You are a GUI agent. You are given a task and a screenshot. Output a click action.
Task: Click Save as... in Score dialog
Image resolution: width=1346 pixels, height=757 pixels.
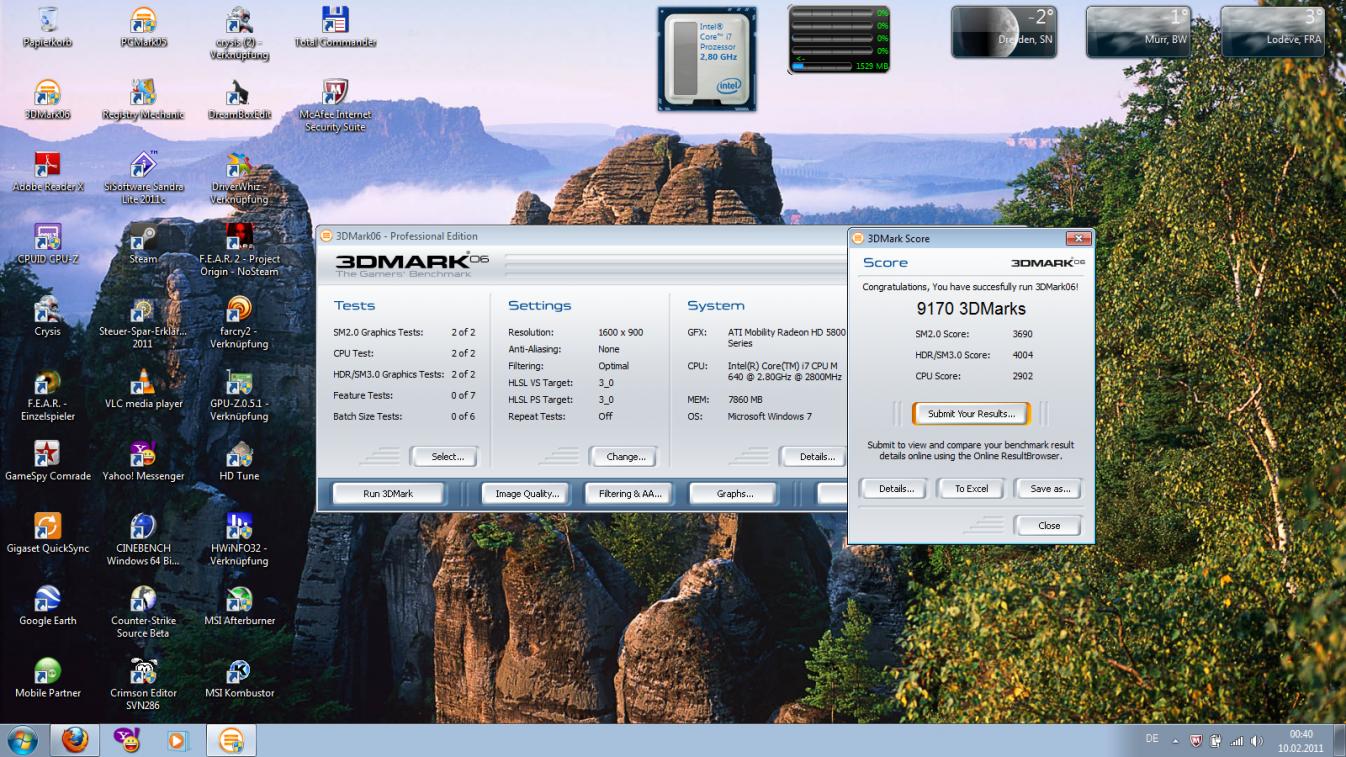1049,489
